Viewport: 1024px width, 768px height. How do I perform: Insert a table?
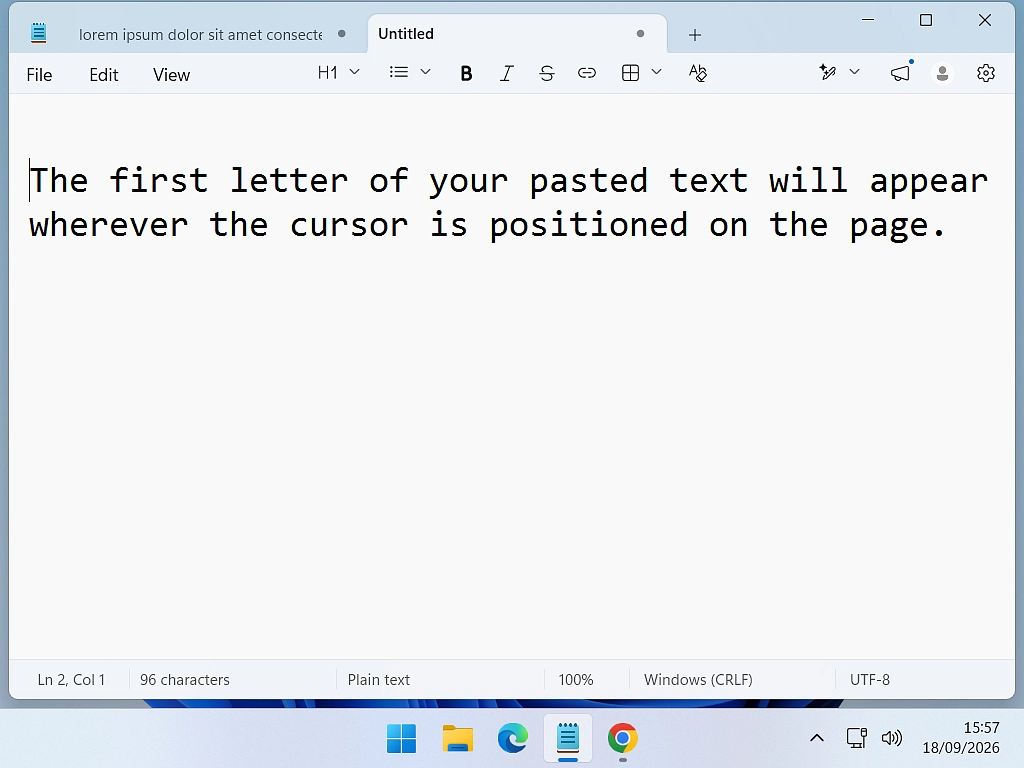click(x=630, y=72)
